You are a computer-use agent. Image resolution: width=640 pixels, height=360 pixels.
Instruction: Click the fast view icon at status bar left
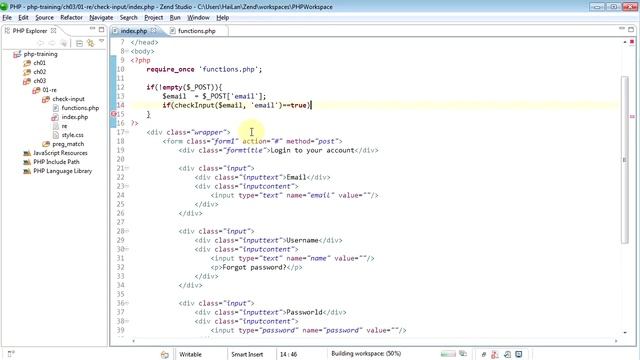click(x=11, y=354)
